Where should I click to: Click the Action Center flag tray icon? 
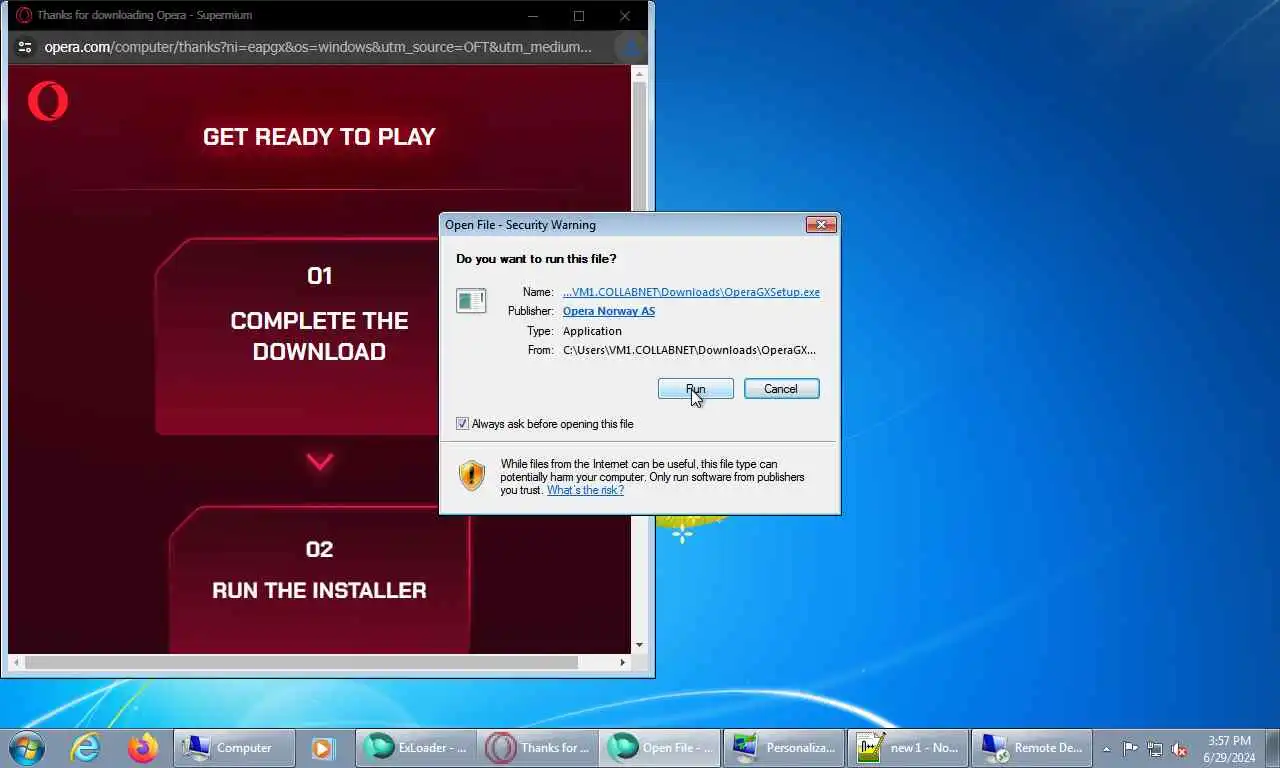(1131, 749)
